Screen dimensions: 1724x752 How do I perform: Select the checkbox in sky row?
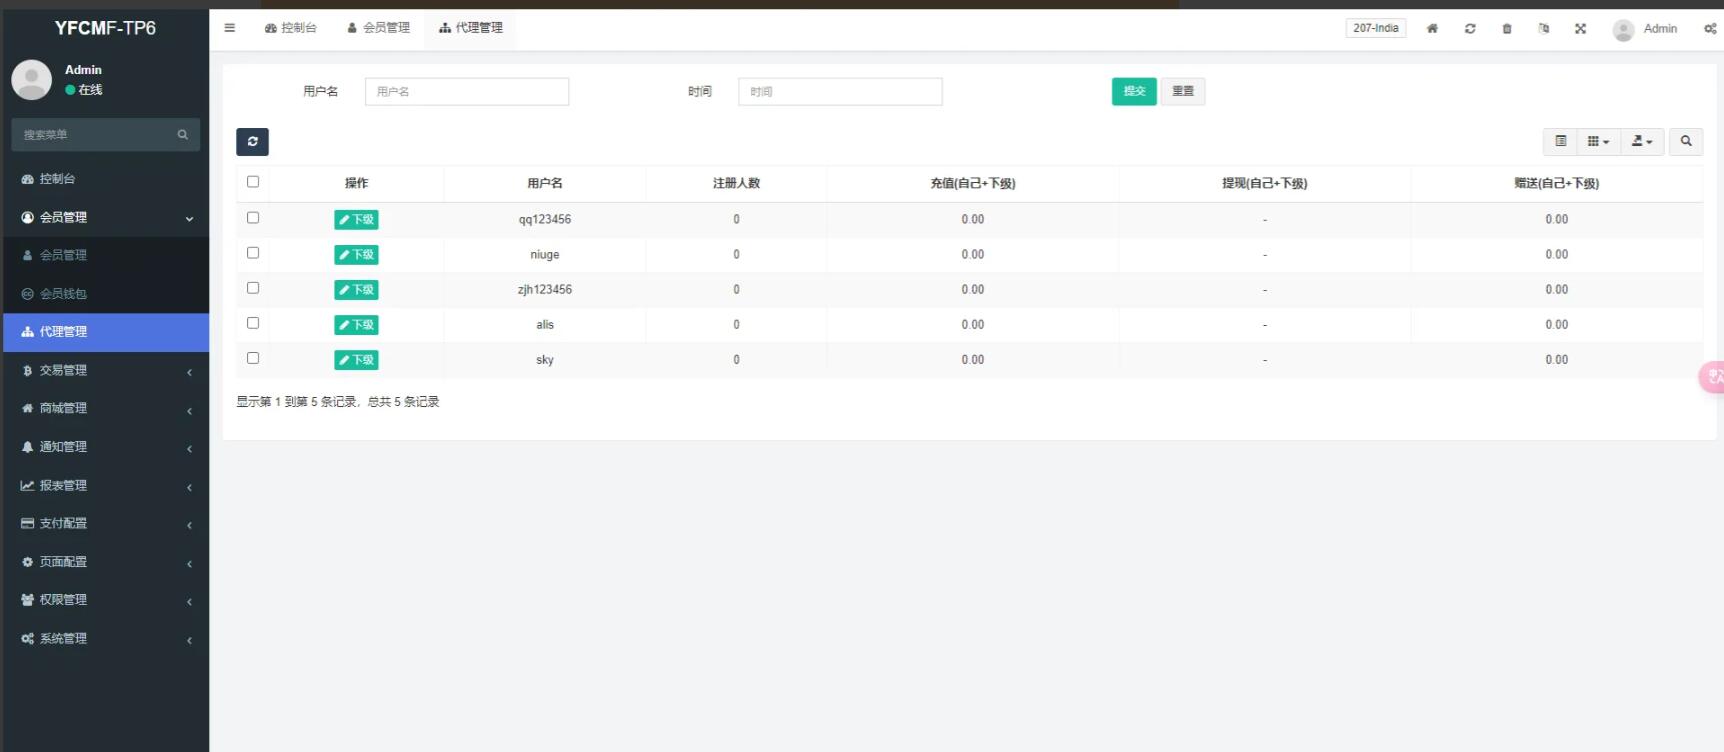pos(253,358)
